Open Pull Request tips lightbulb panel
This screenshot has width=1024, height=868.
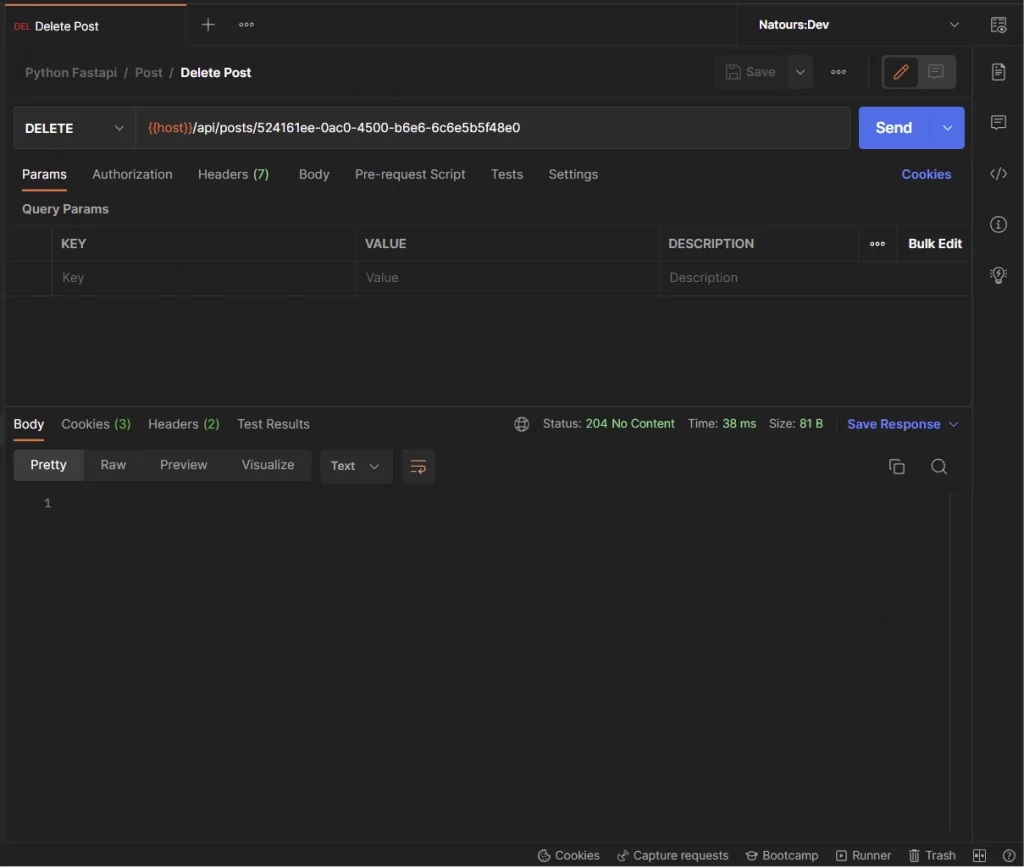click(998, 274)
